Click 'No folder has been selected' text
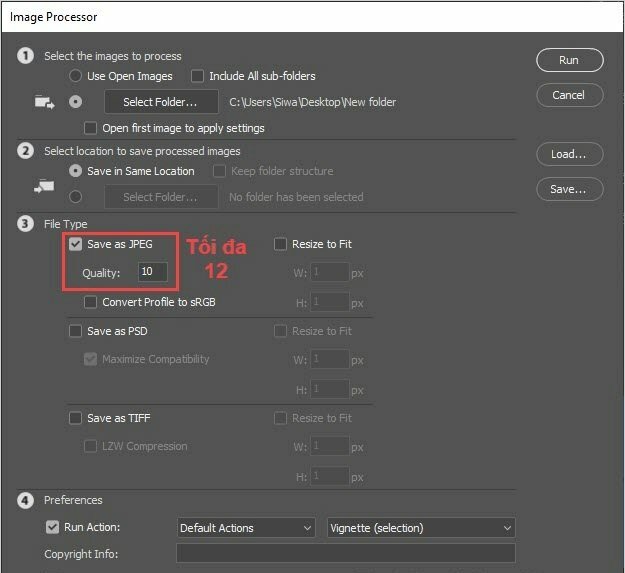 click(296, 197)
